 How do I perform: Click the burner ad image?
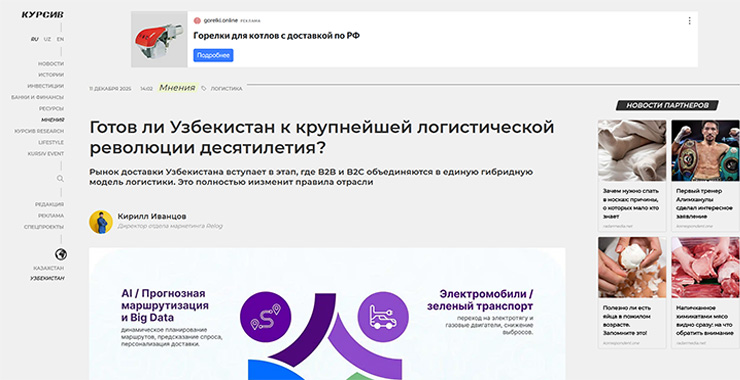pos(159,39)
